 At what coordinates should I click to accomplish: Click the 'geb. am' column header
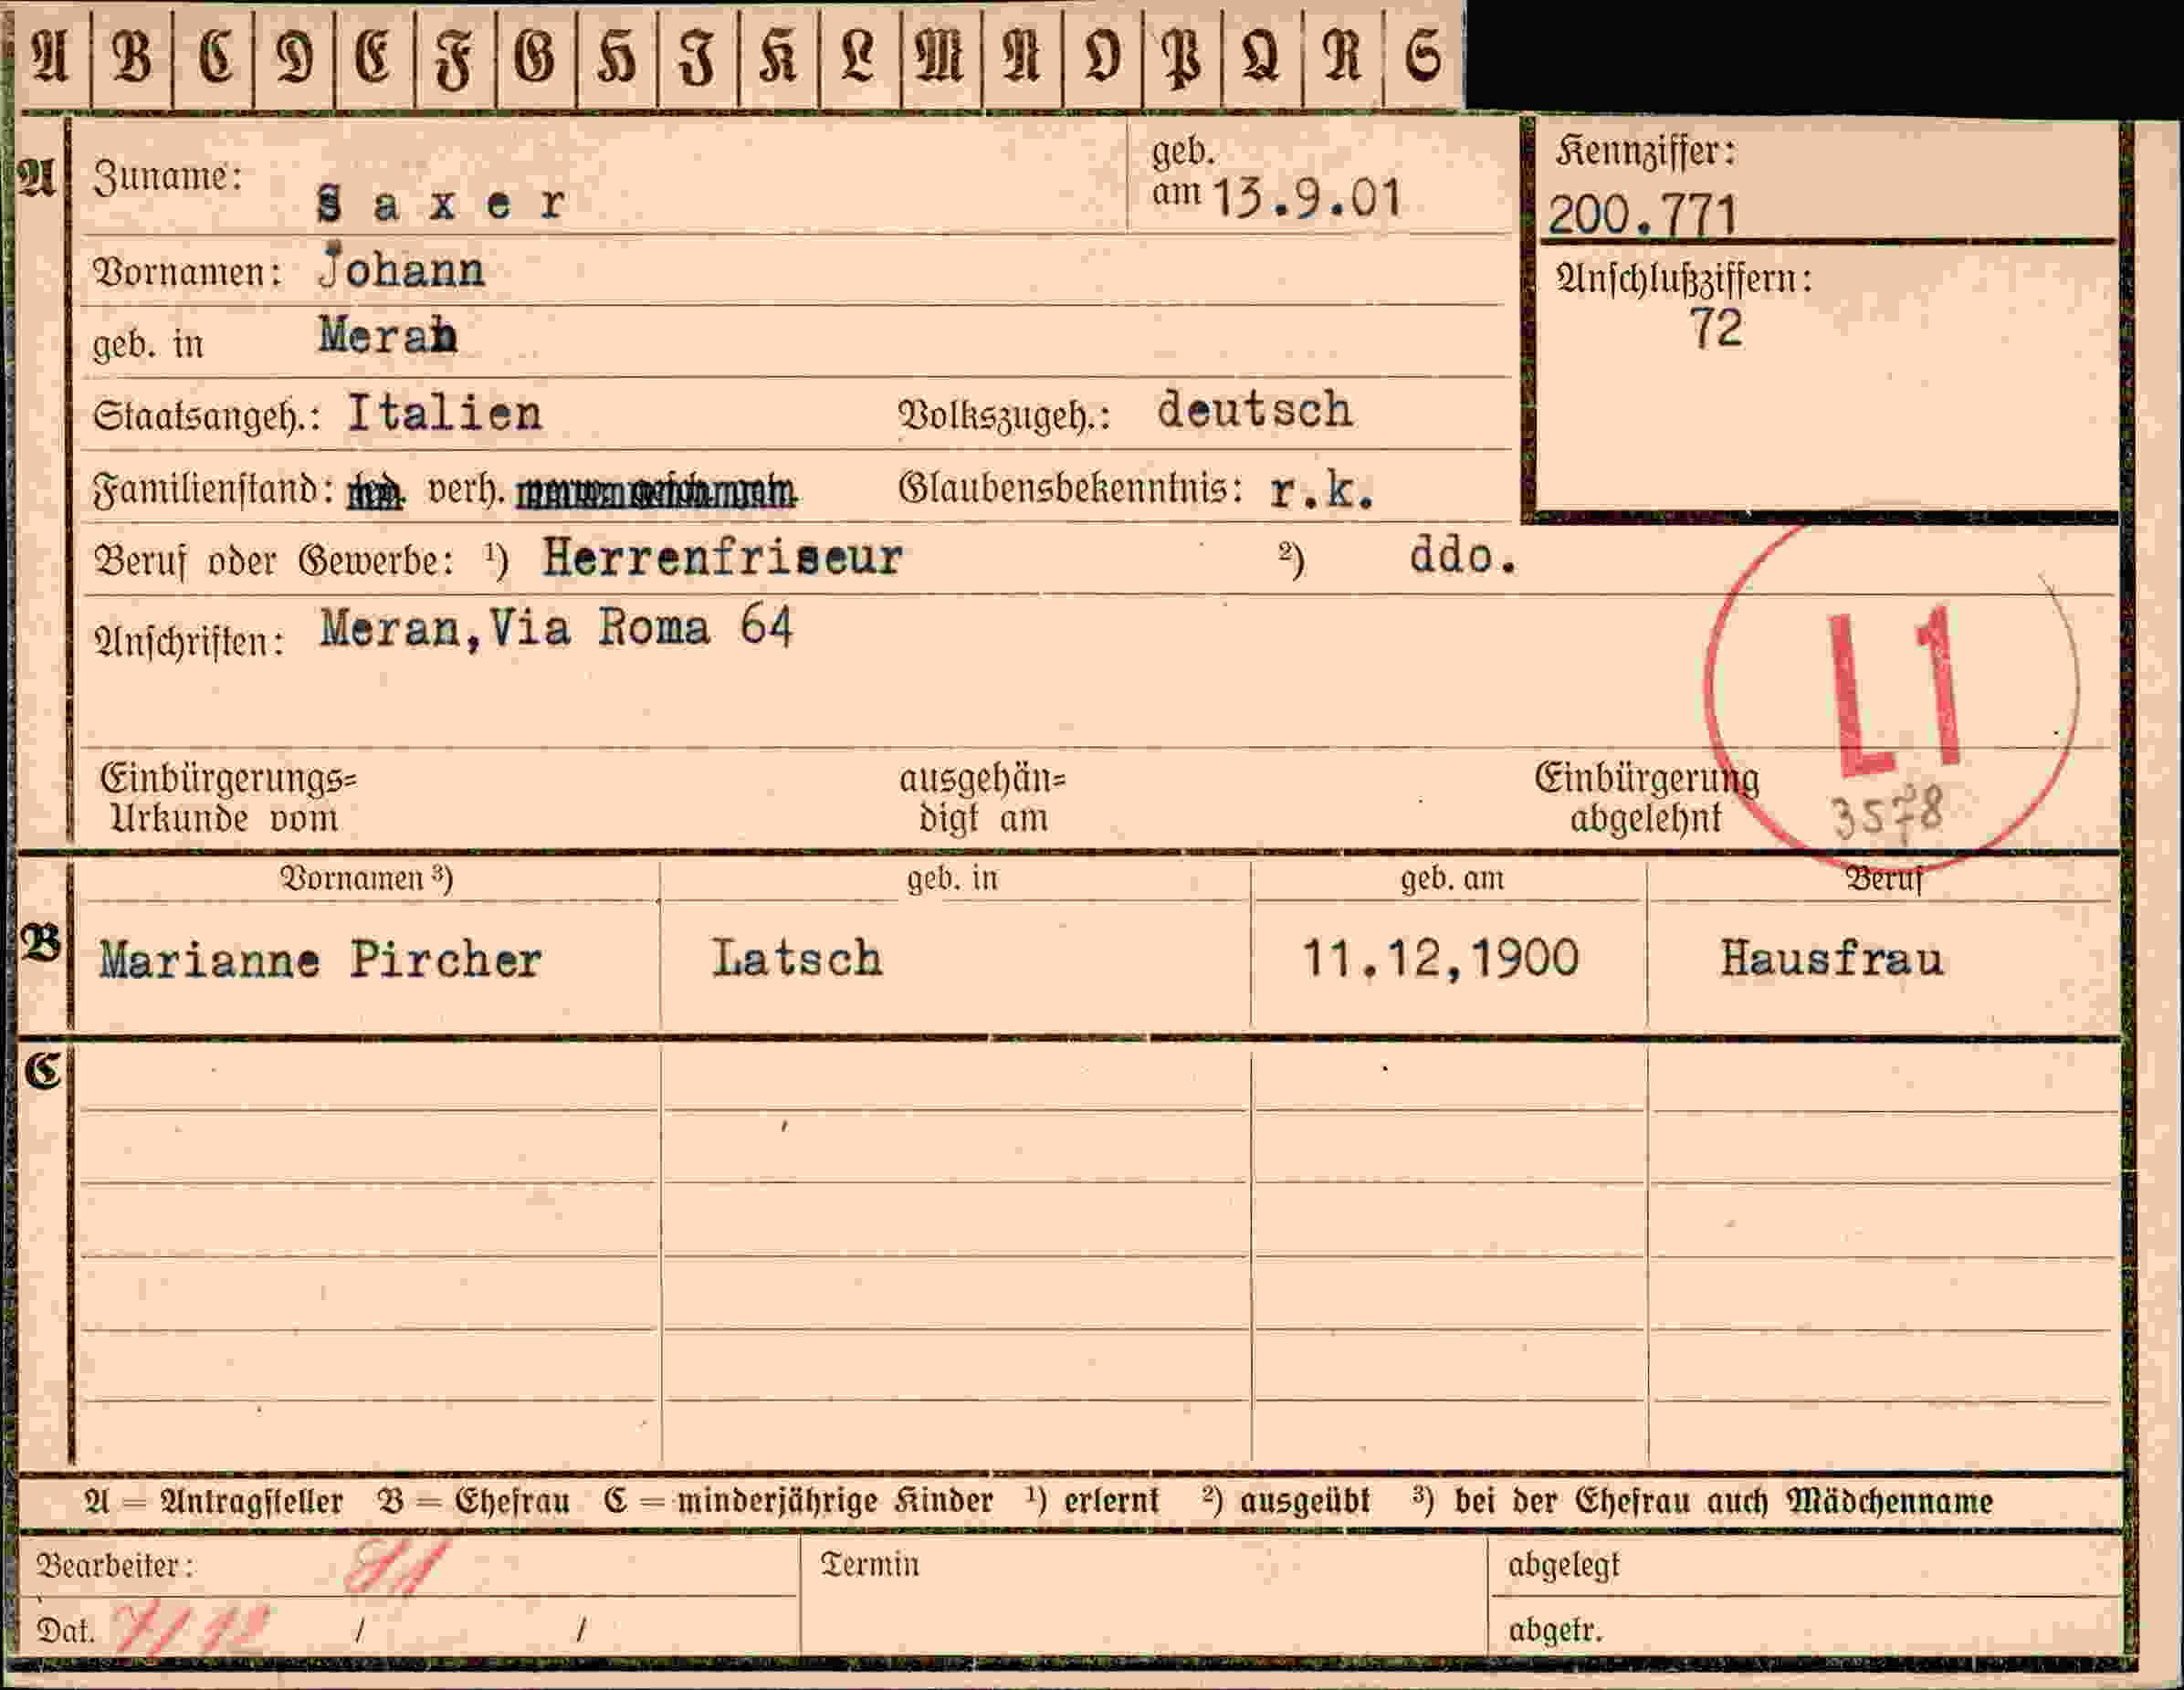click(1452, 878)
